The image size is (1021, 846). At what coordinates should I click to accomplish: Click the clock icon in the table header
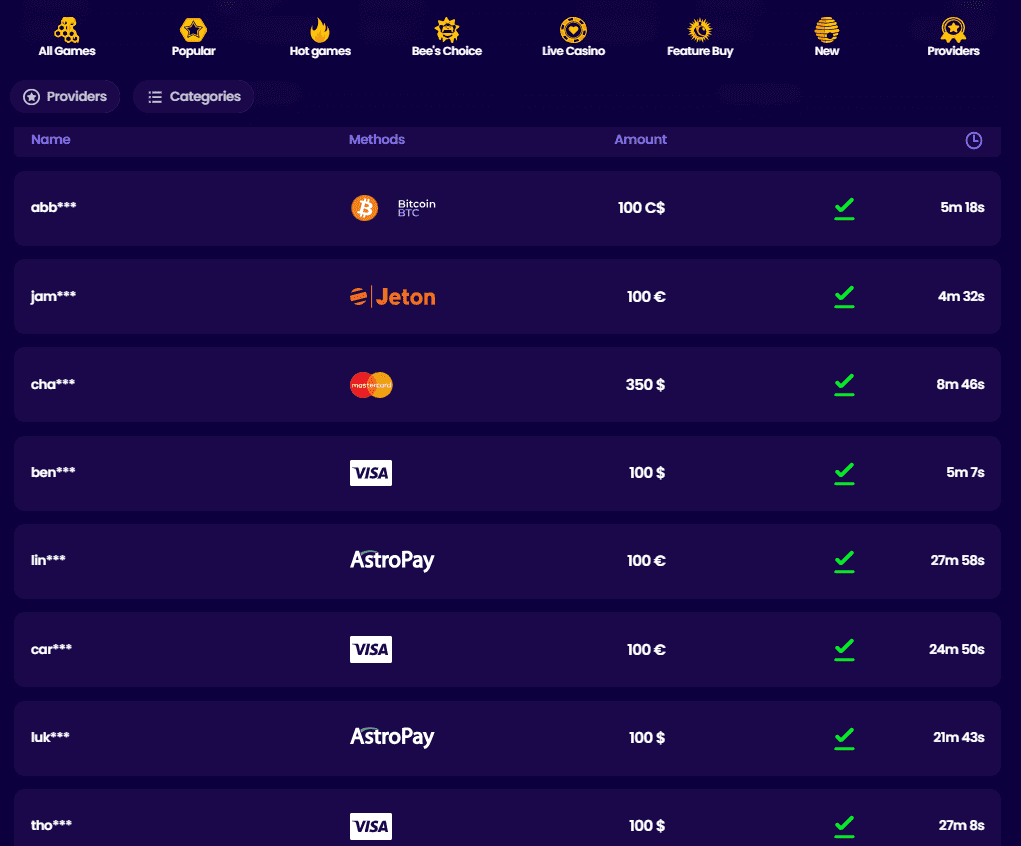pos(973,140)
